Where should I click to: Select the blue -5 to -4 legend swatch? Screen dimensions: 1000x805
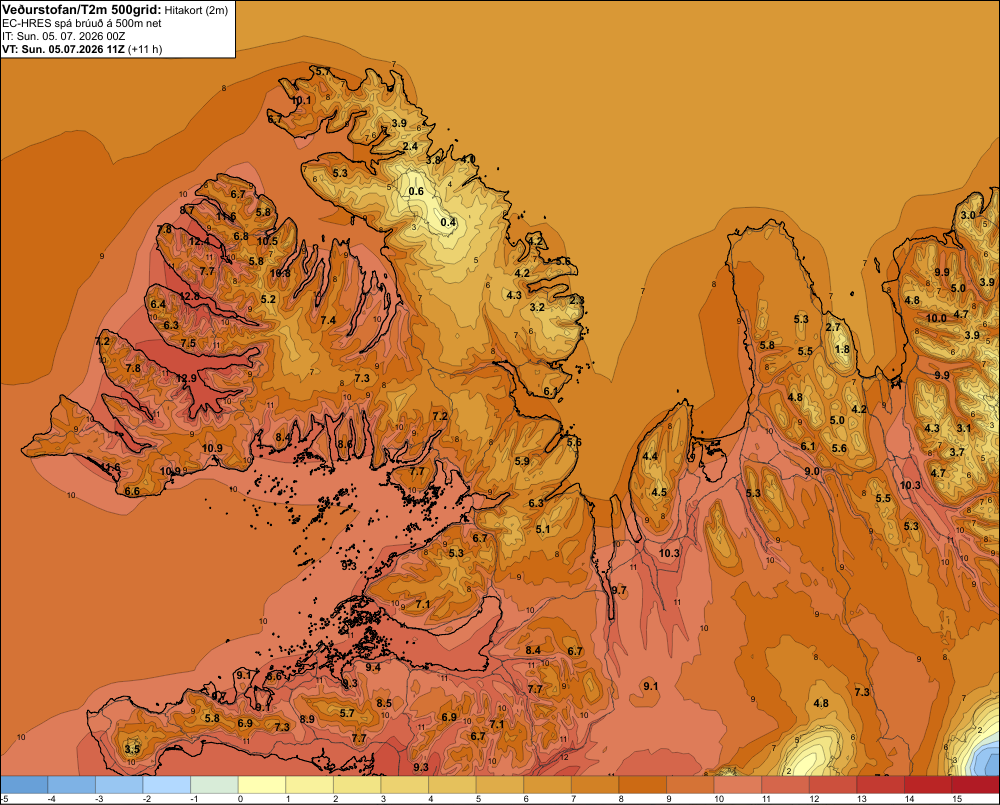coord(24,785)
